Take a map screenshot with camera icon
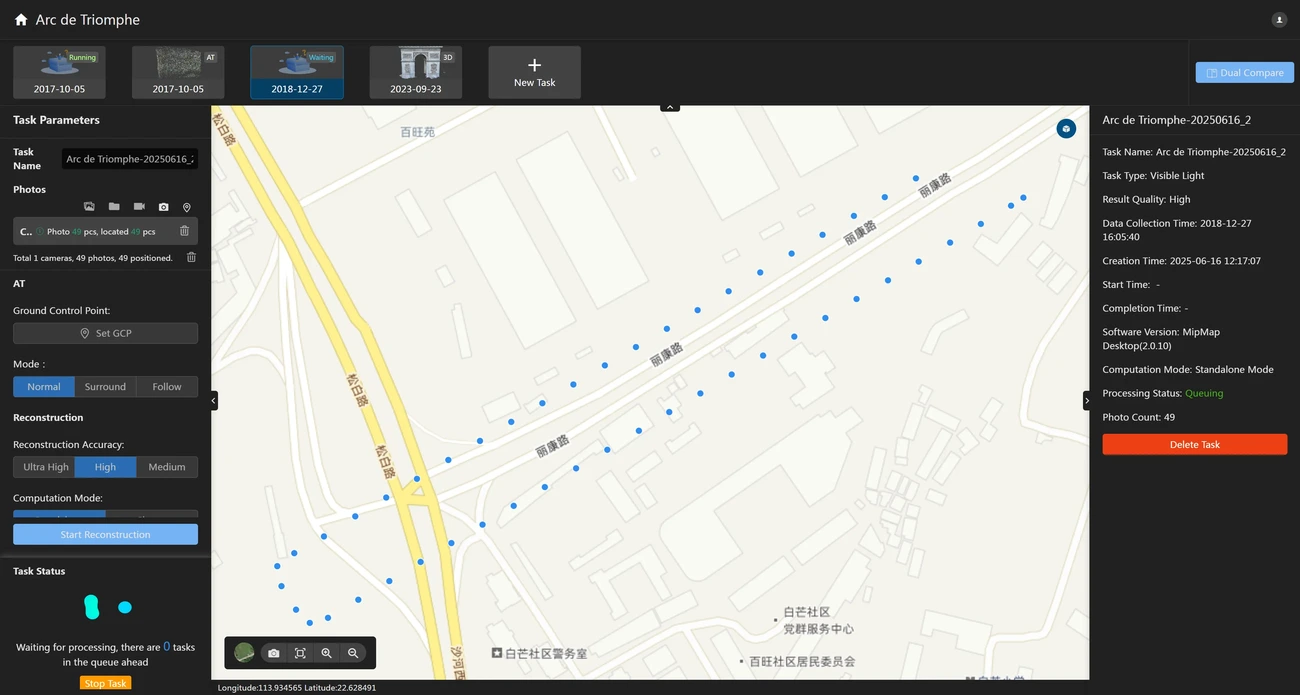 pyautogui.click(x=274, y=653)
